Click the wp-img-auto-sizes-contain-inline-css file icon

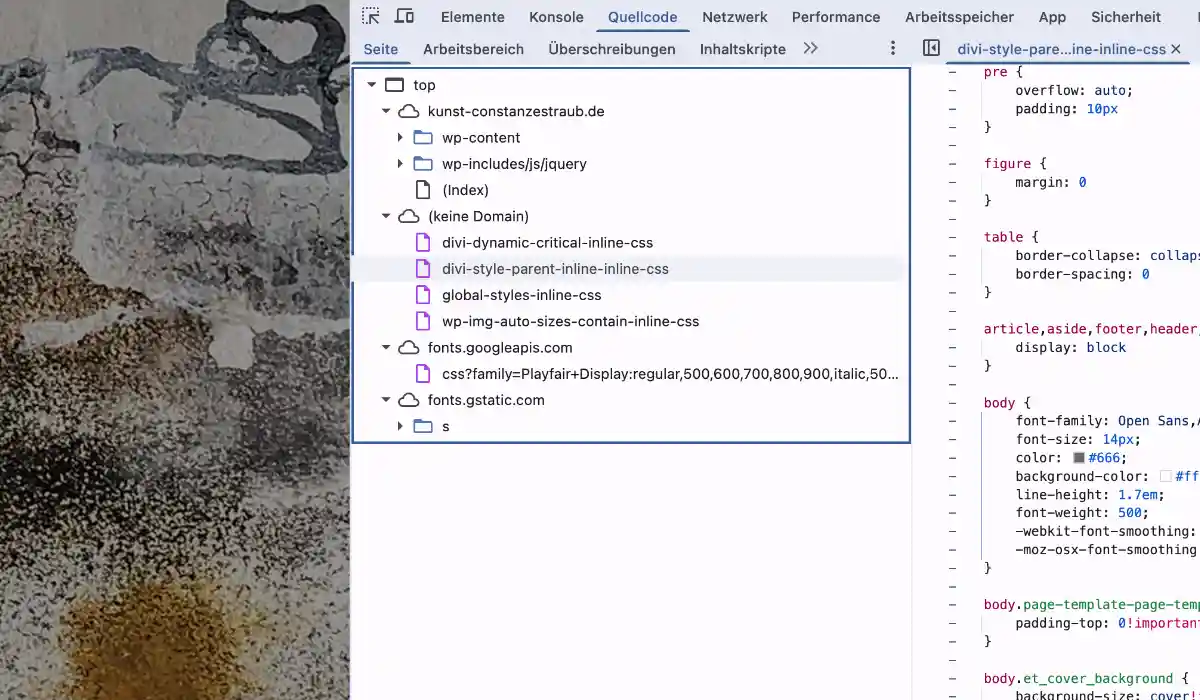point(423,321)
